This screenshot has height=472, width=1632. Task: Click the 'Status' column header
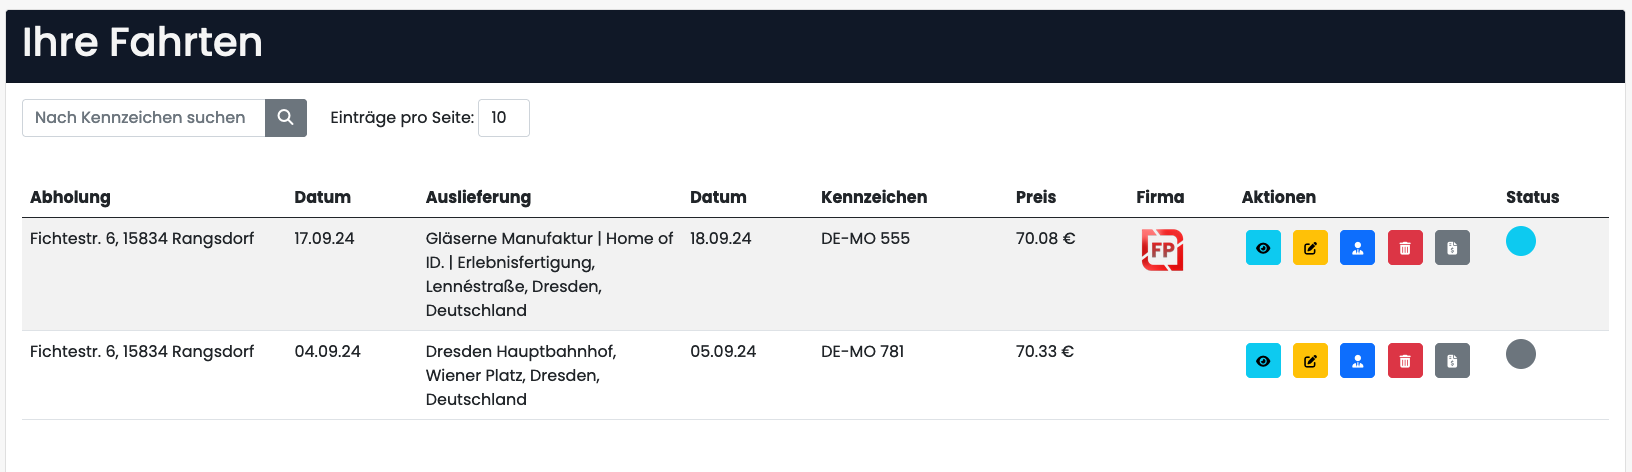pos(1532,197)
